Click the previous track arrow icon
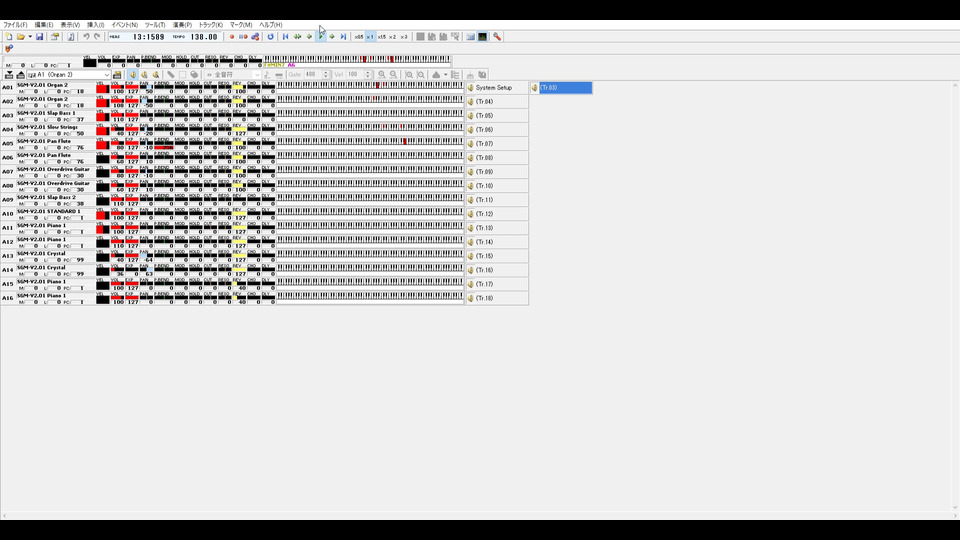The image size is (960, 540). tap(9, 75)
